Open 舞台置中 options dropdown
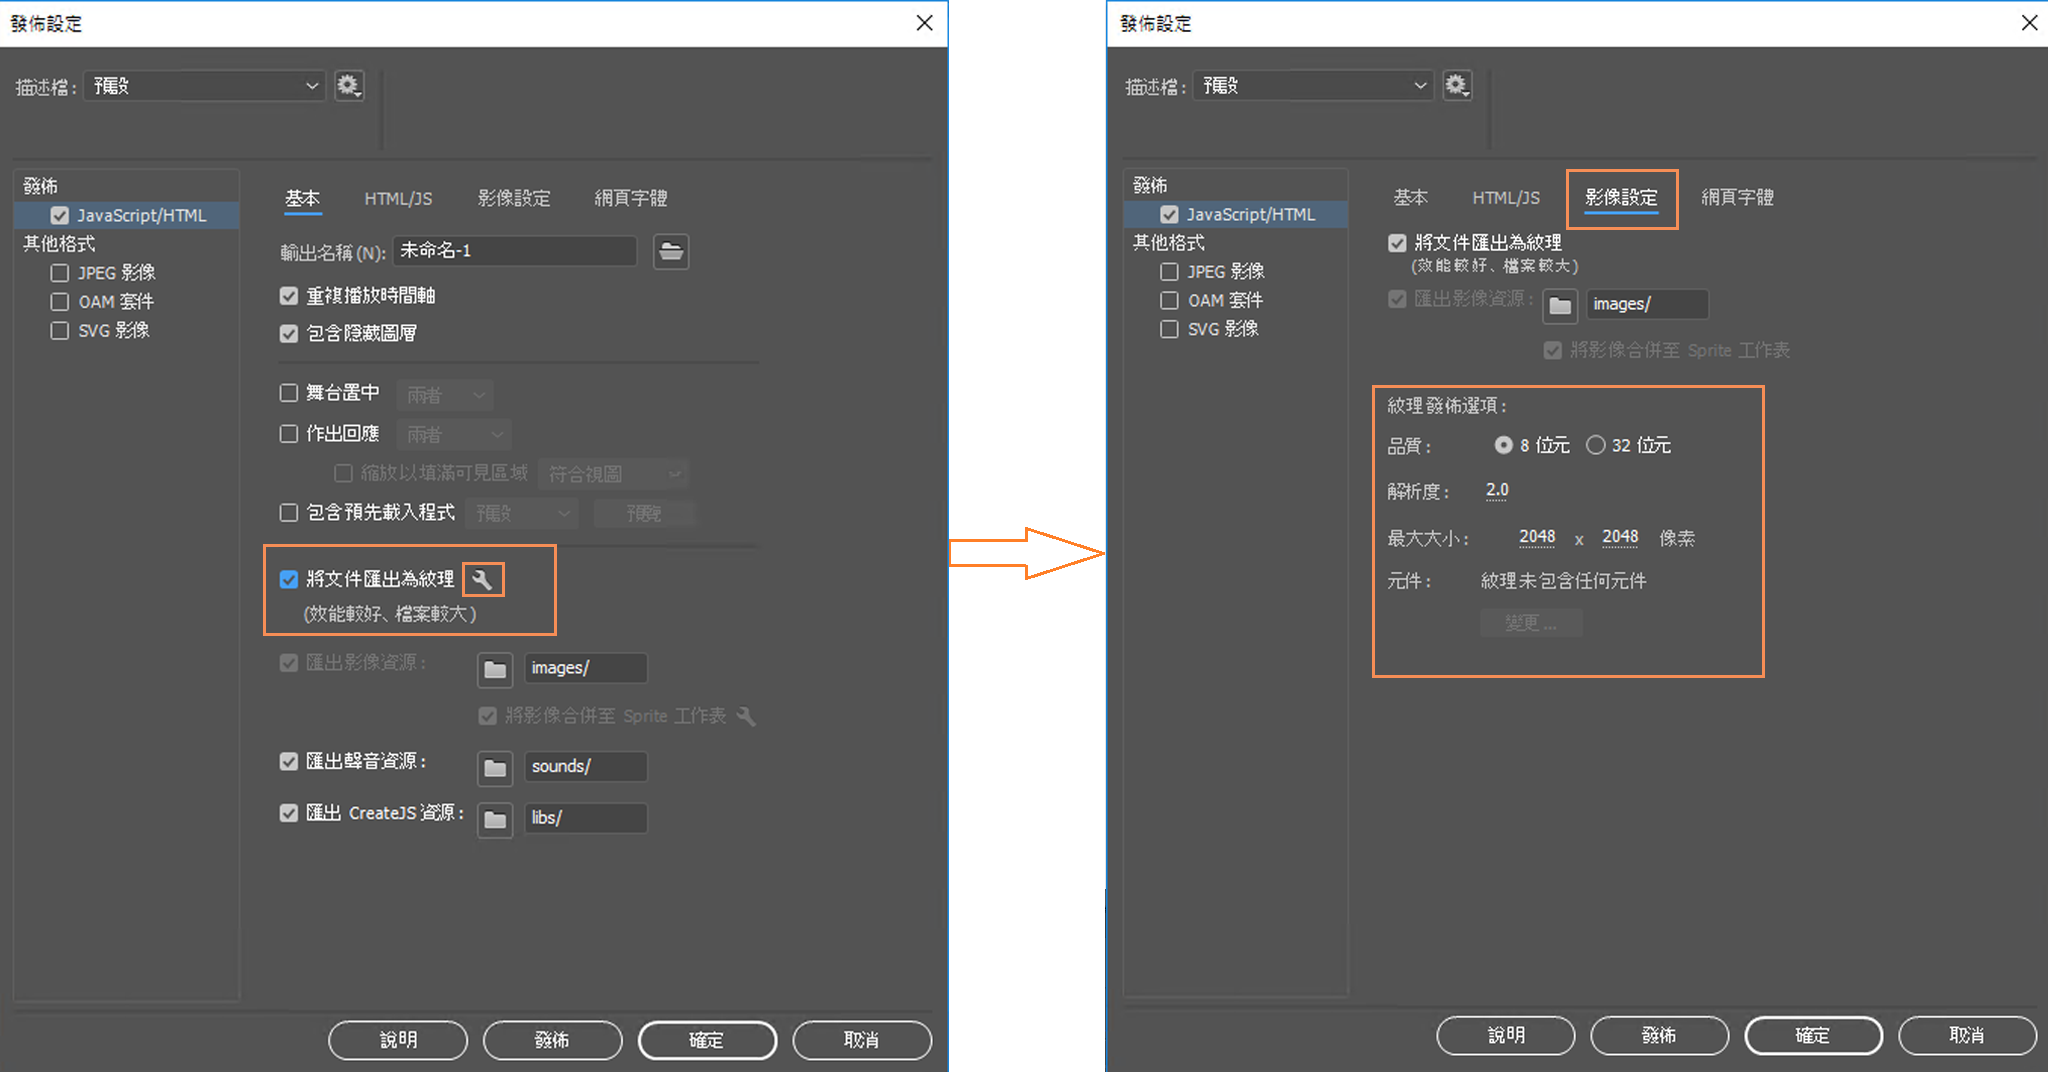 [x=445, y=395]
